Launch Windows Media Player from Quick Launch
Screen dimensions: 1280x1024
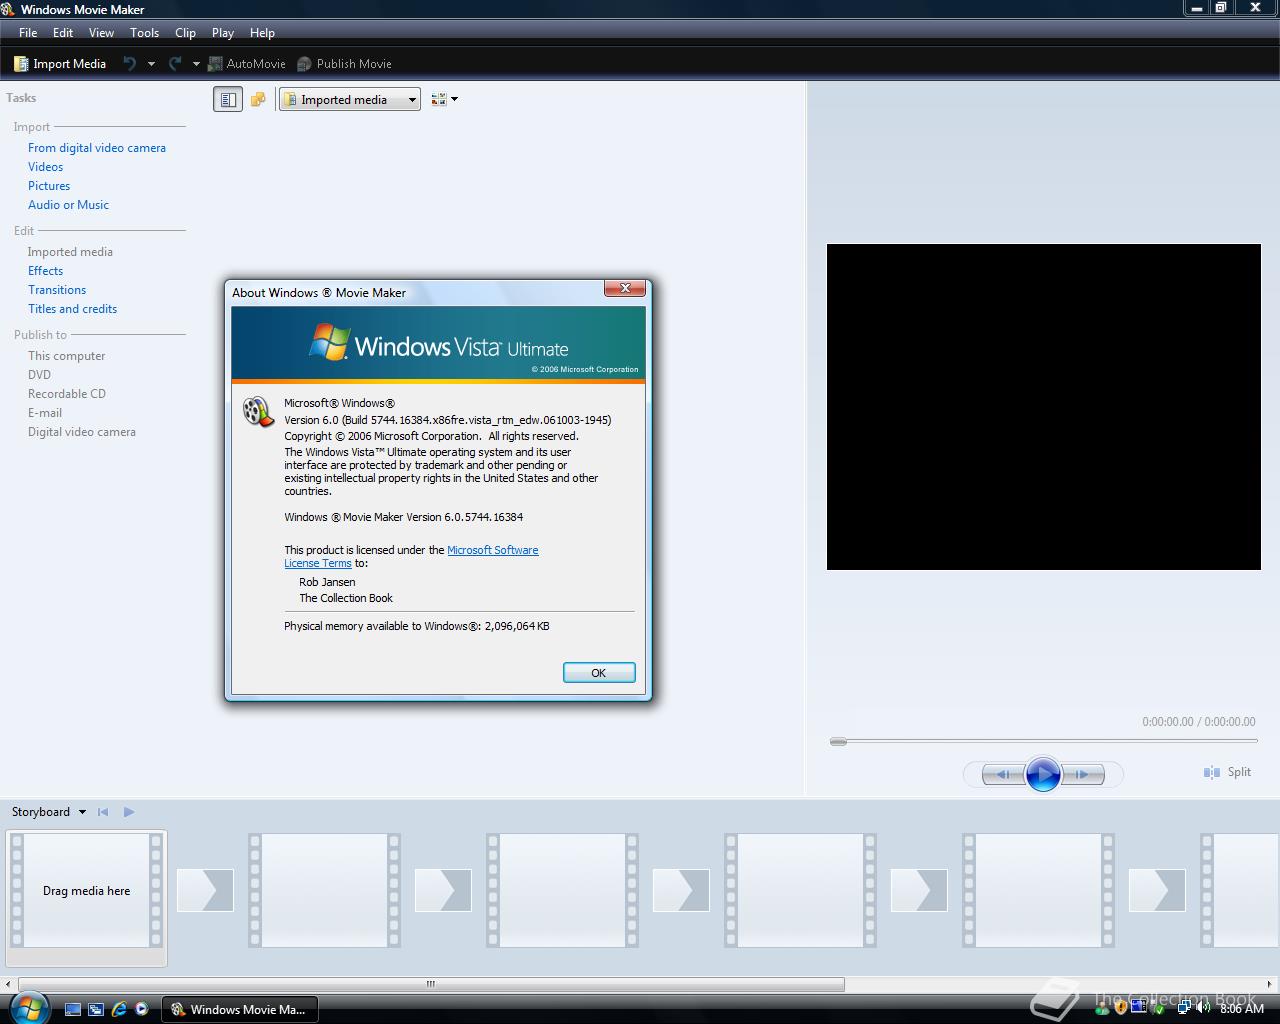[x=142, y=1009]
